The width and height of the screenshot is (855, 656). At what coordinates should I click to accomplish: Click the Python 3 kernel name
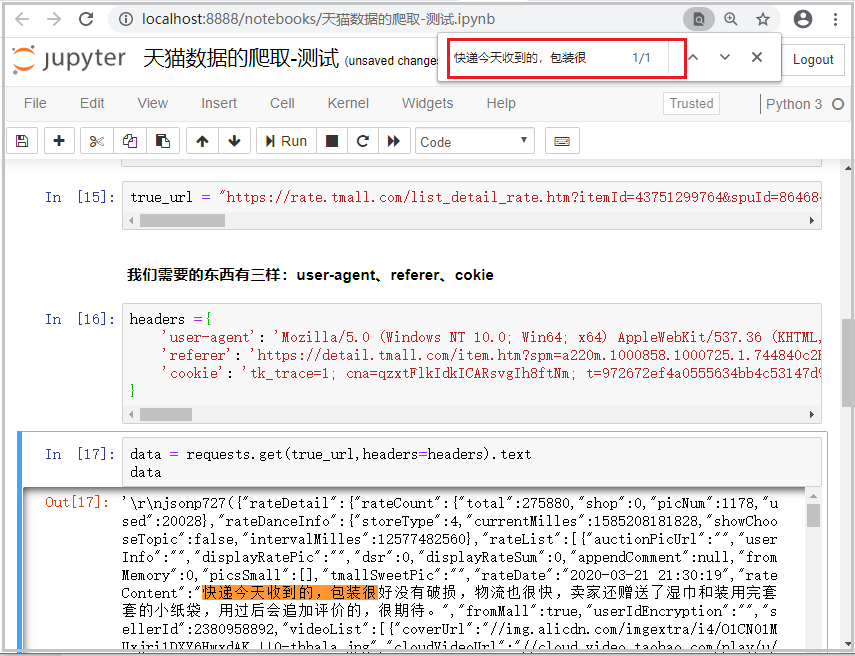(x=793, y=104)
